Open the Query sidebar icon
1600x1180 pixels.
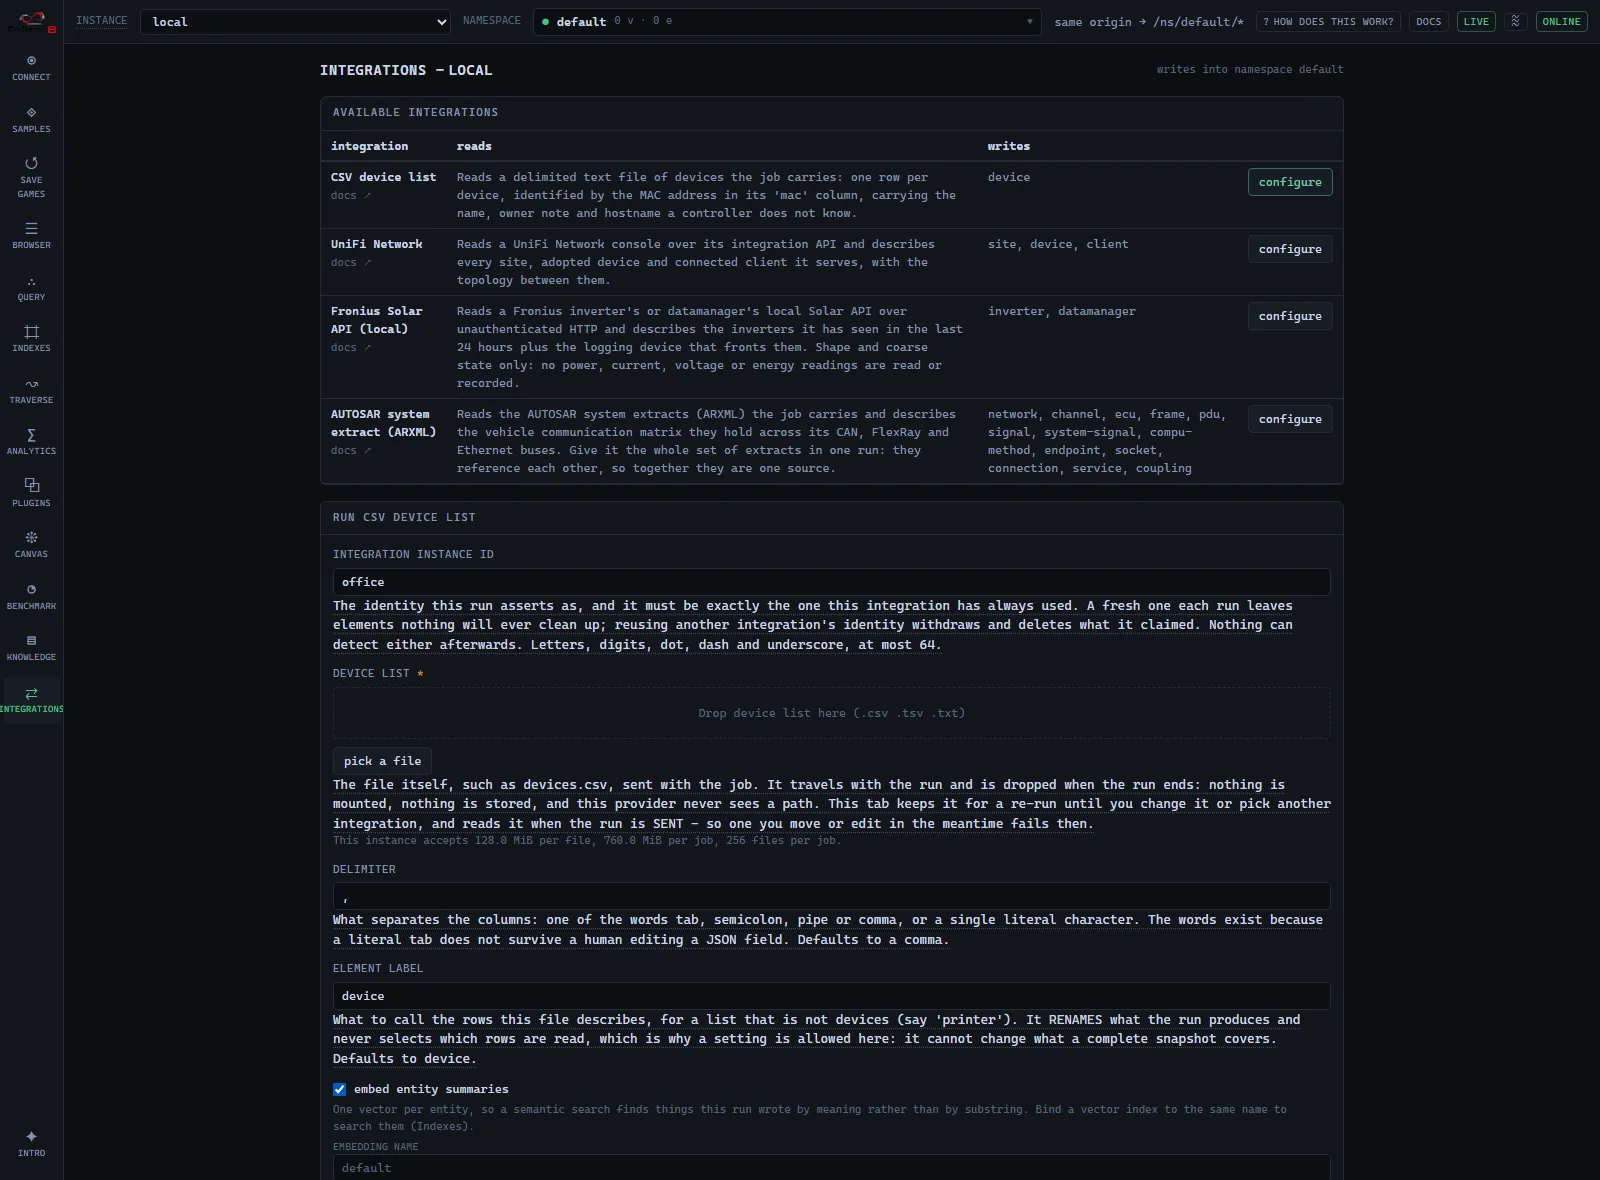(31, 288)
